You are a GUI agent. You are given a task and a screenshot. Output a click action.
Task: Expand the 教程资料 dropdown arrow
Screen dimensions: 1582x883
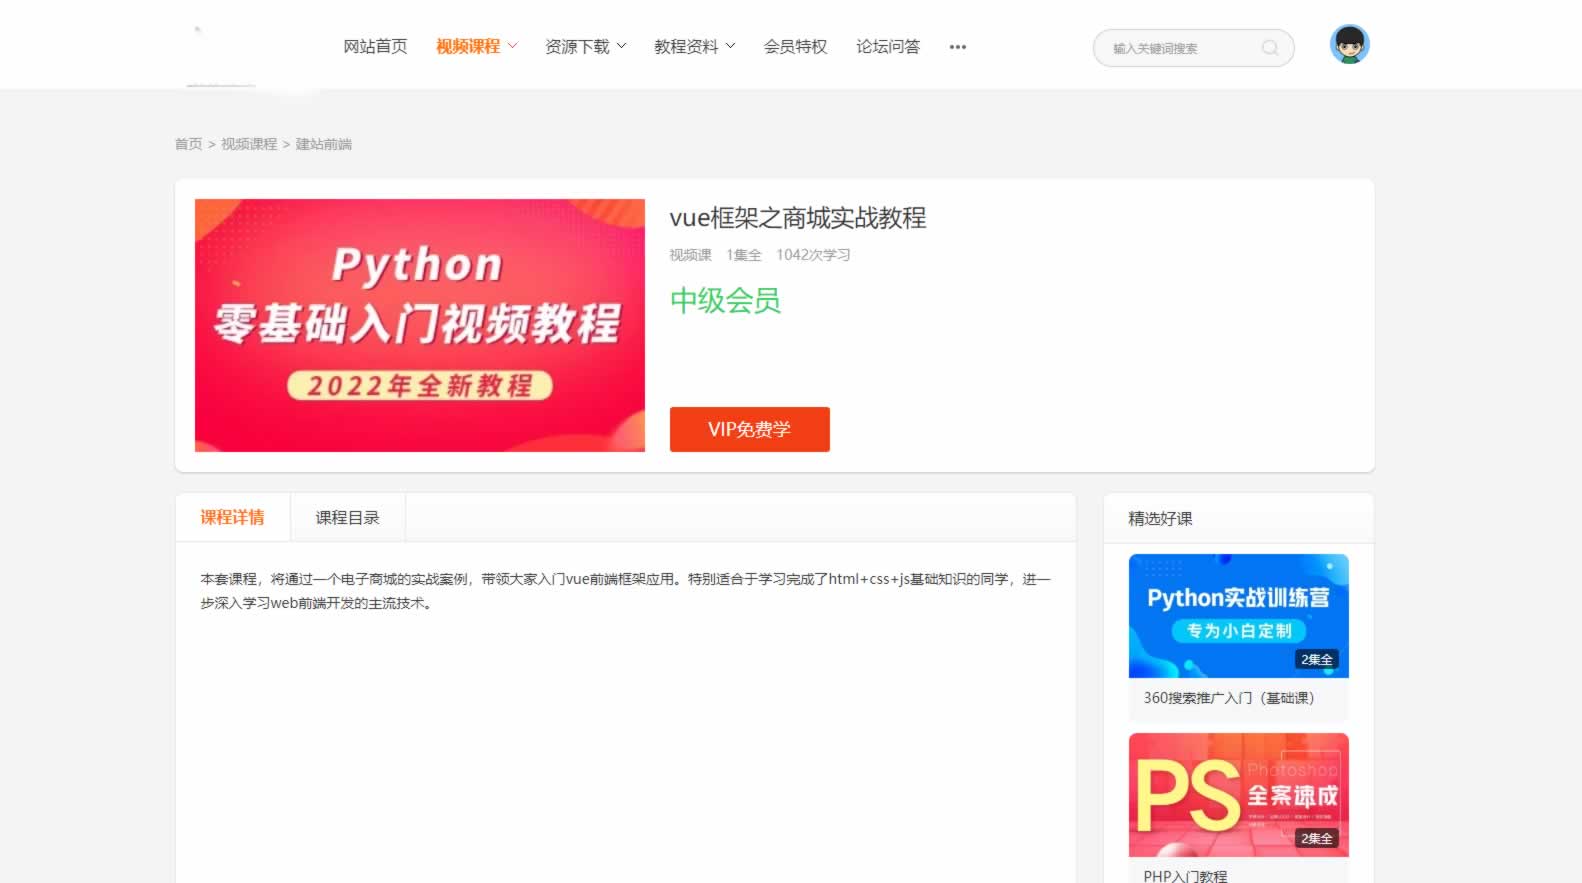[x=730, y=46]
